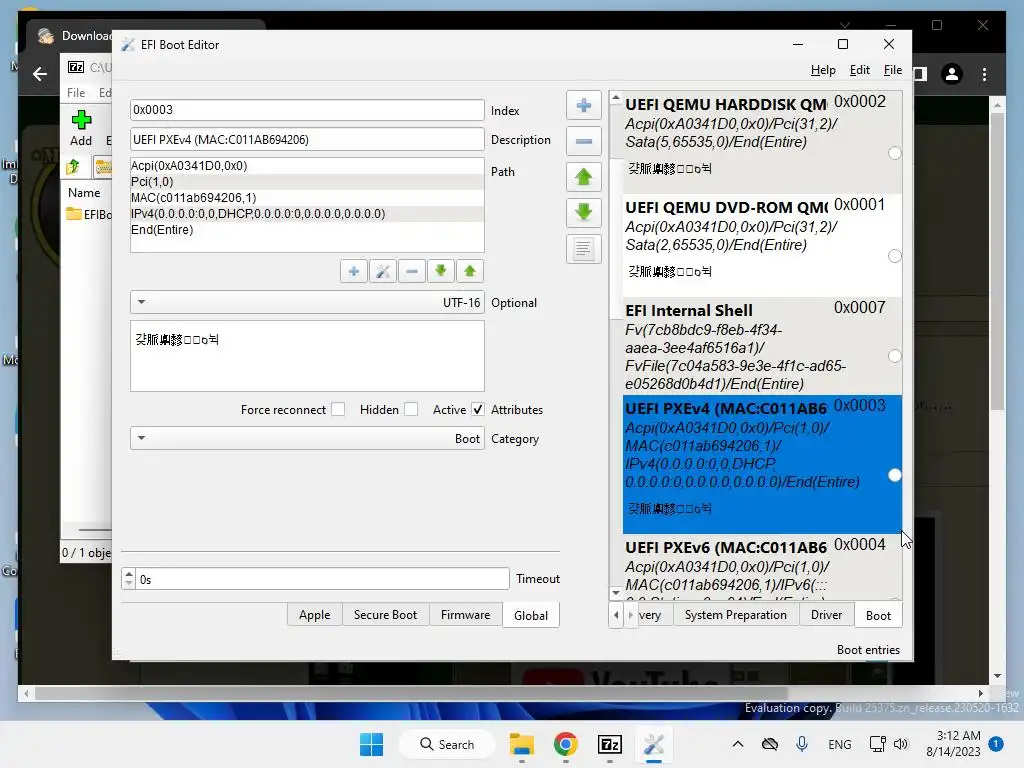Open the File menu in EFI Boot Editor

click(x=893, y=70)
